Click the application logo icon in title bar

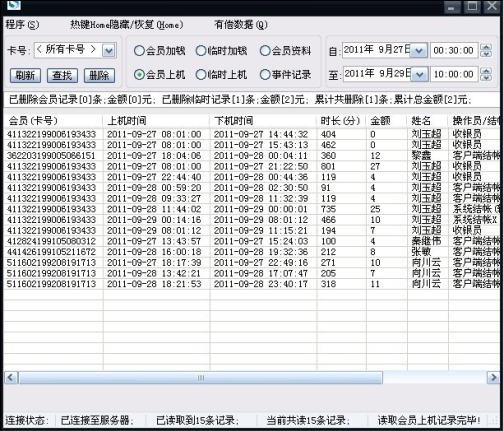click(13, 5)
